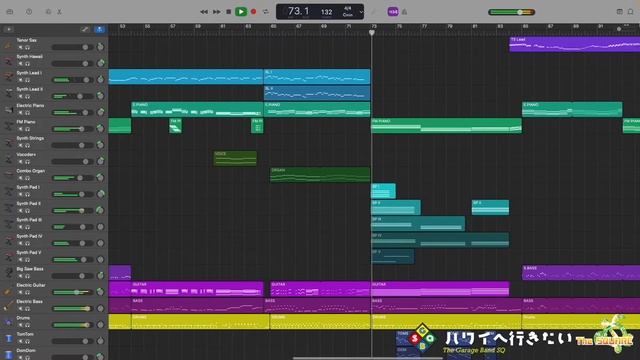The width and height of the screenshot is (640, 360).
Task: Solo the Drums track
Action: [x=27, y=325]
